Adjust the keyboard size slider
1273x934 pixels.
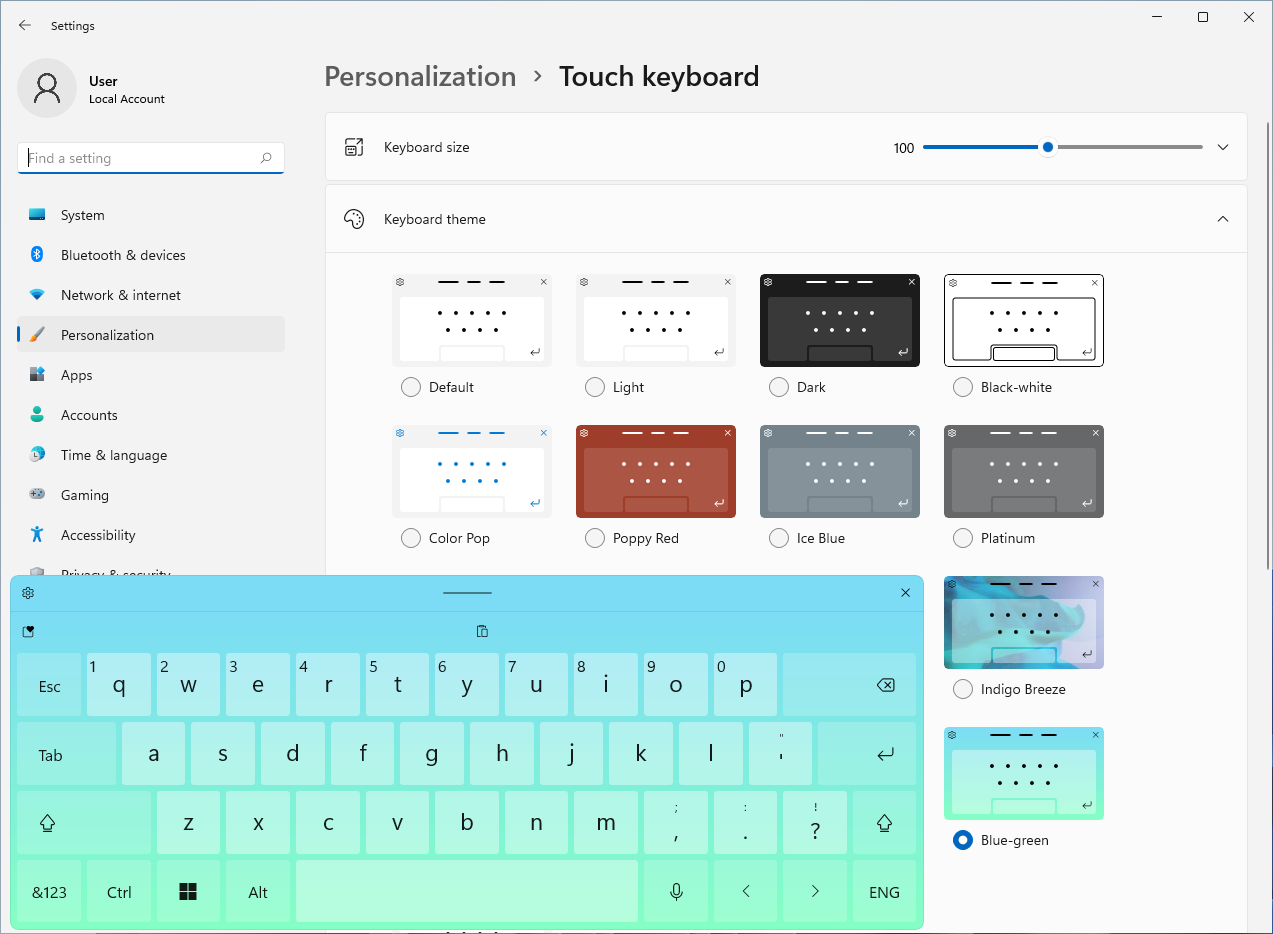(x=1047, y=146)
